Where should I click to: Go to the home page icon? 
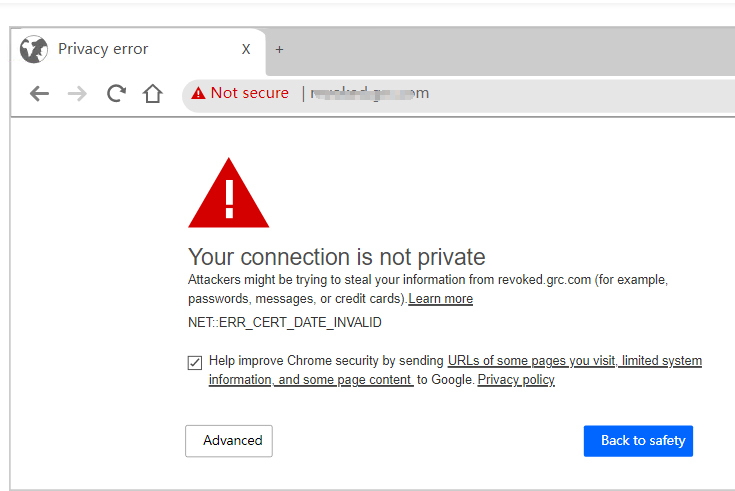tap(152, 93)
